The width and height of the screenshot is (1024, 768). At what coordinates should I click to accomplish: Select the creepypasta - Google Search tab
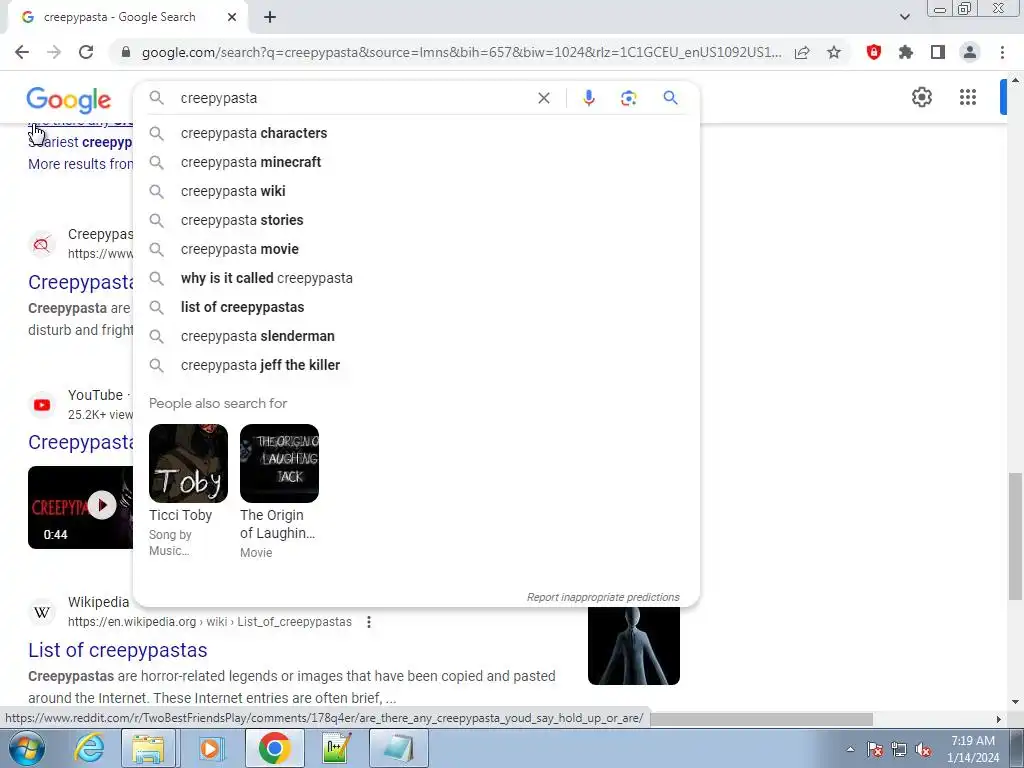tap(120, 17)
